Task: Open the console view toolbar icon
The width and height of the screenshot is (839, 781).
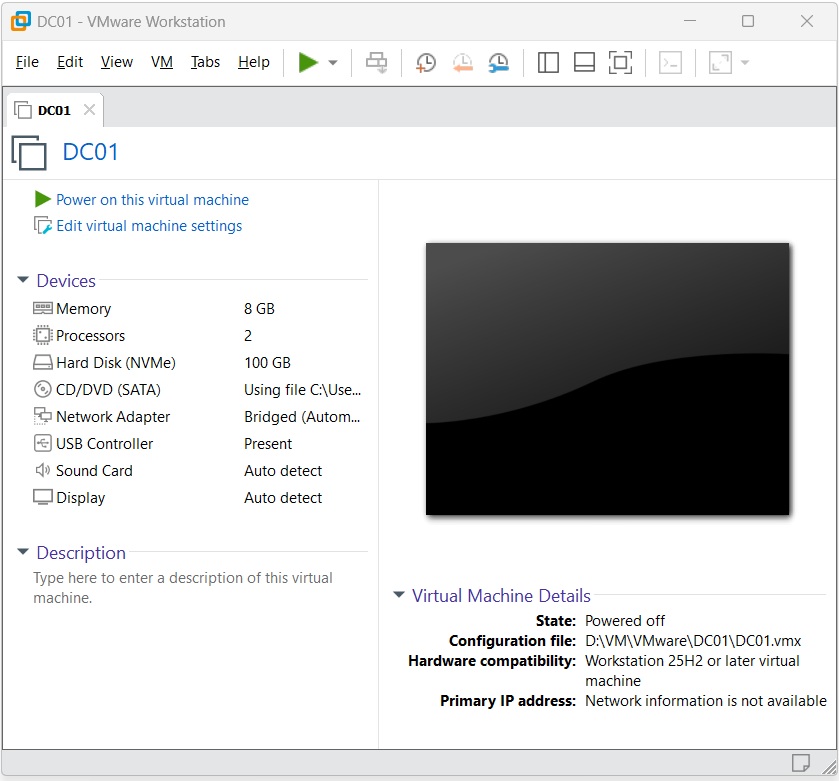Action: pos(670,63)
